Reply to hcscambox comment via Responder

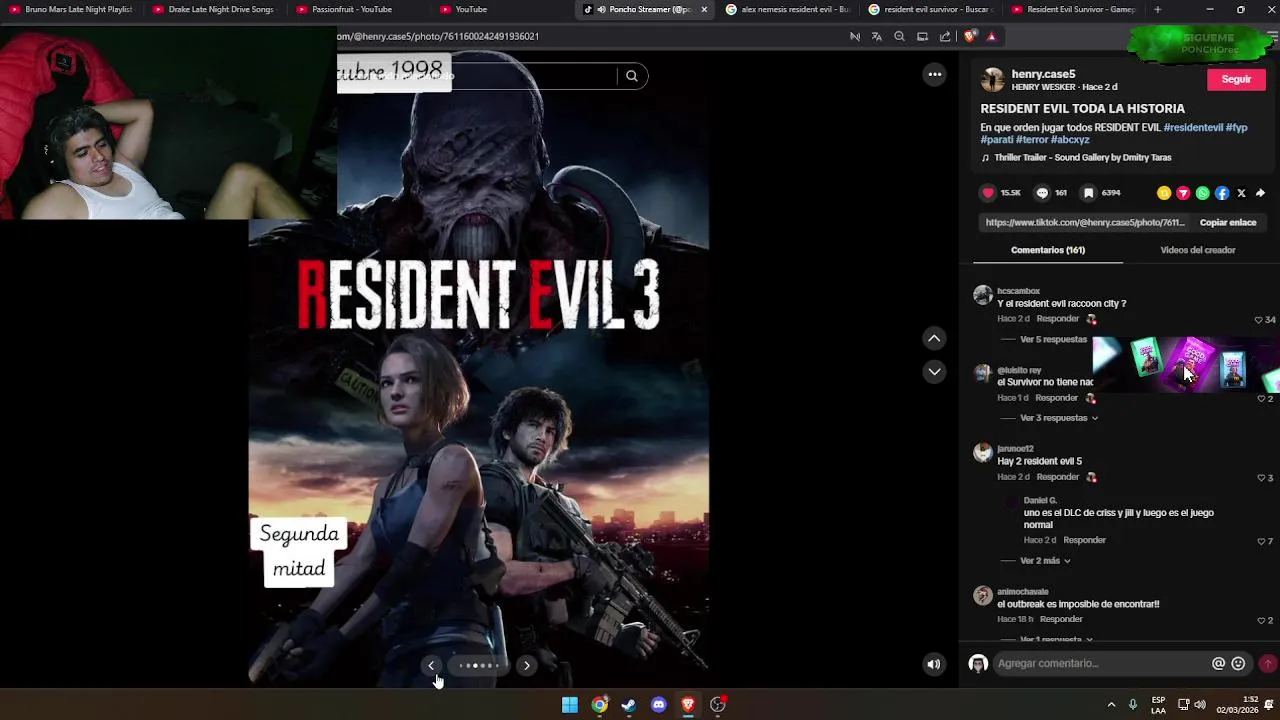1057,319
